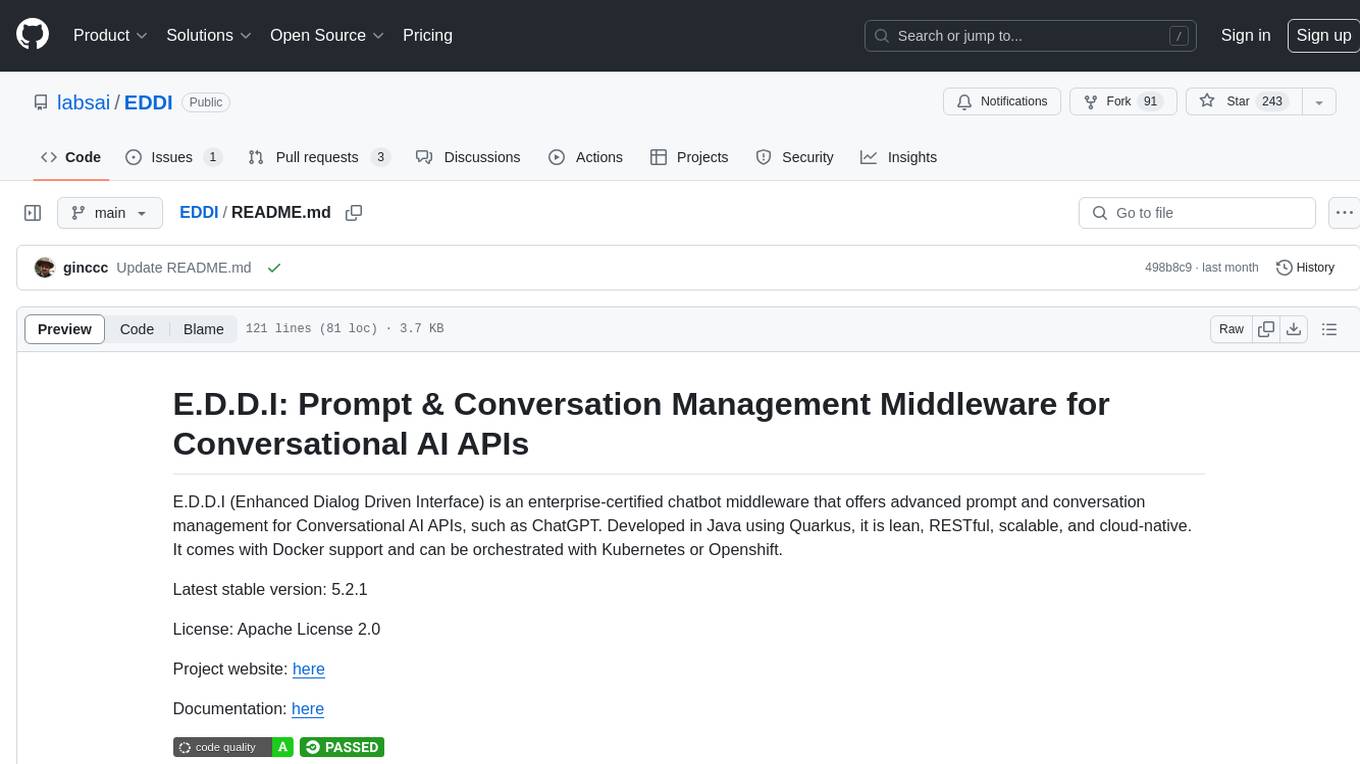Open the README outline

pos(1329,329)
